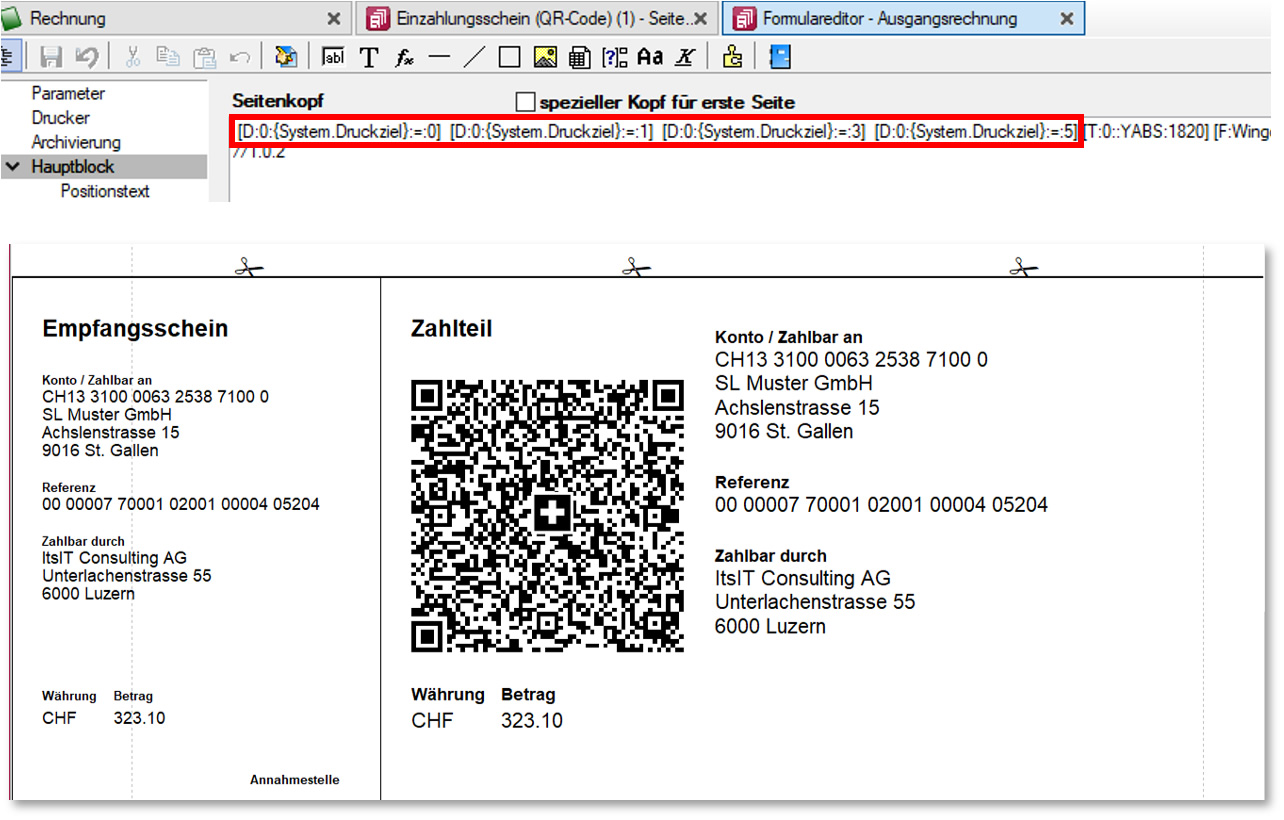The image size is (1284, 820).
Task: Click the placeholder ending with :=:3]
Action: (x=764, y=132)
